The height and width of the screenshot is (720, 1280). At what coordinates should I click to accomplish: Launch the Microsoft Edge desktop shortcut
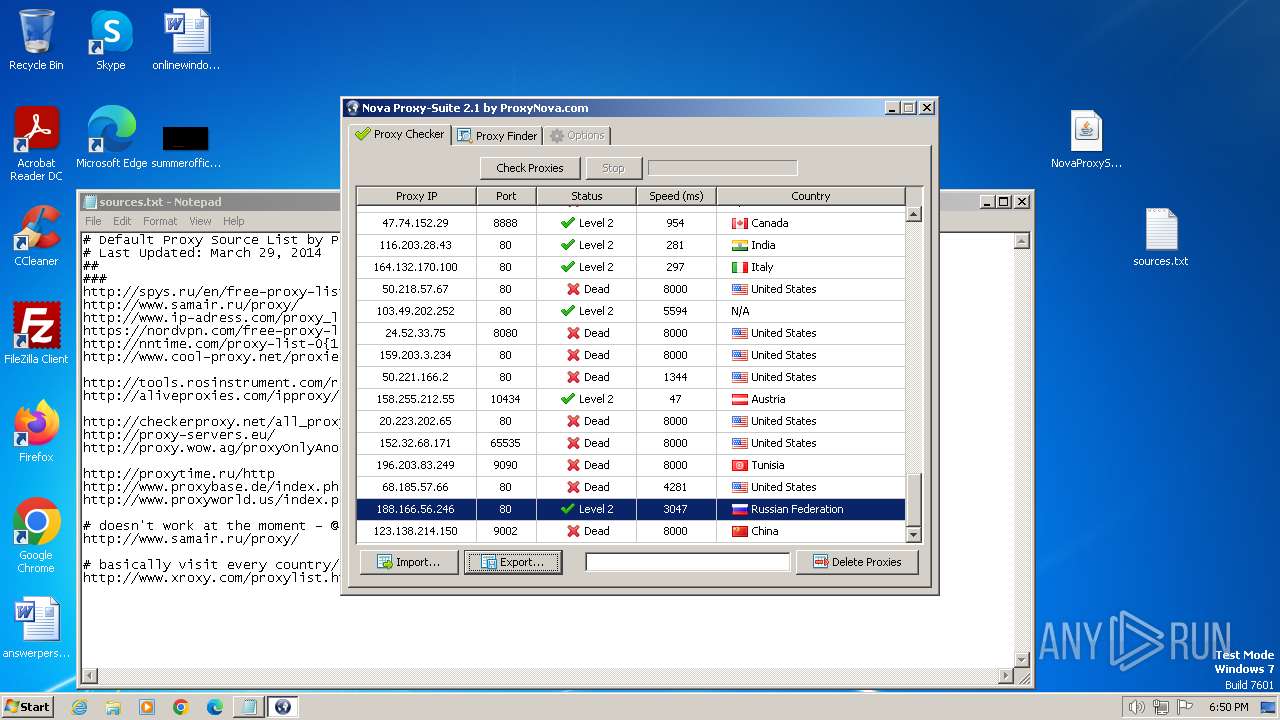click(x=111, y=138)
